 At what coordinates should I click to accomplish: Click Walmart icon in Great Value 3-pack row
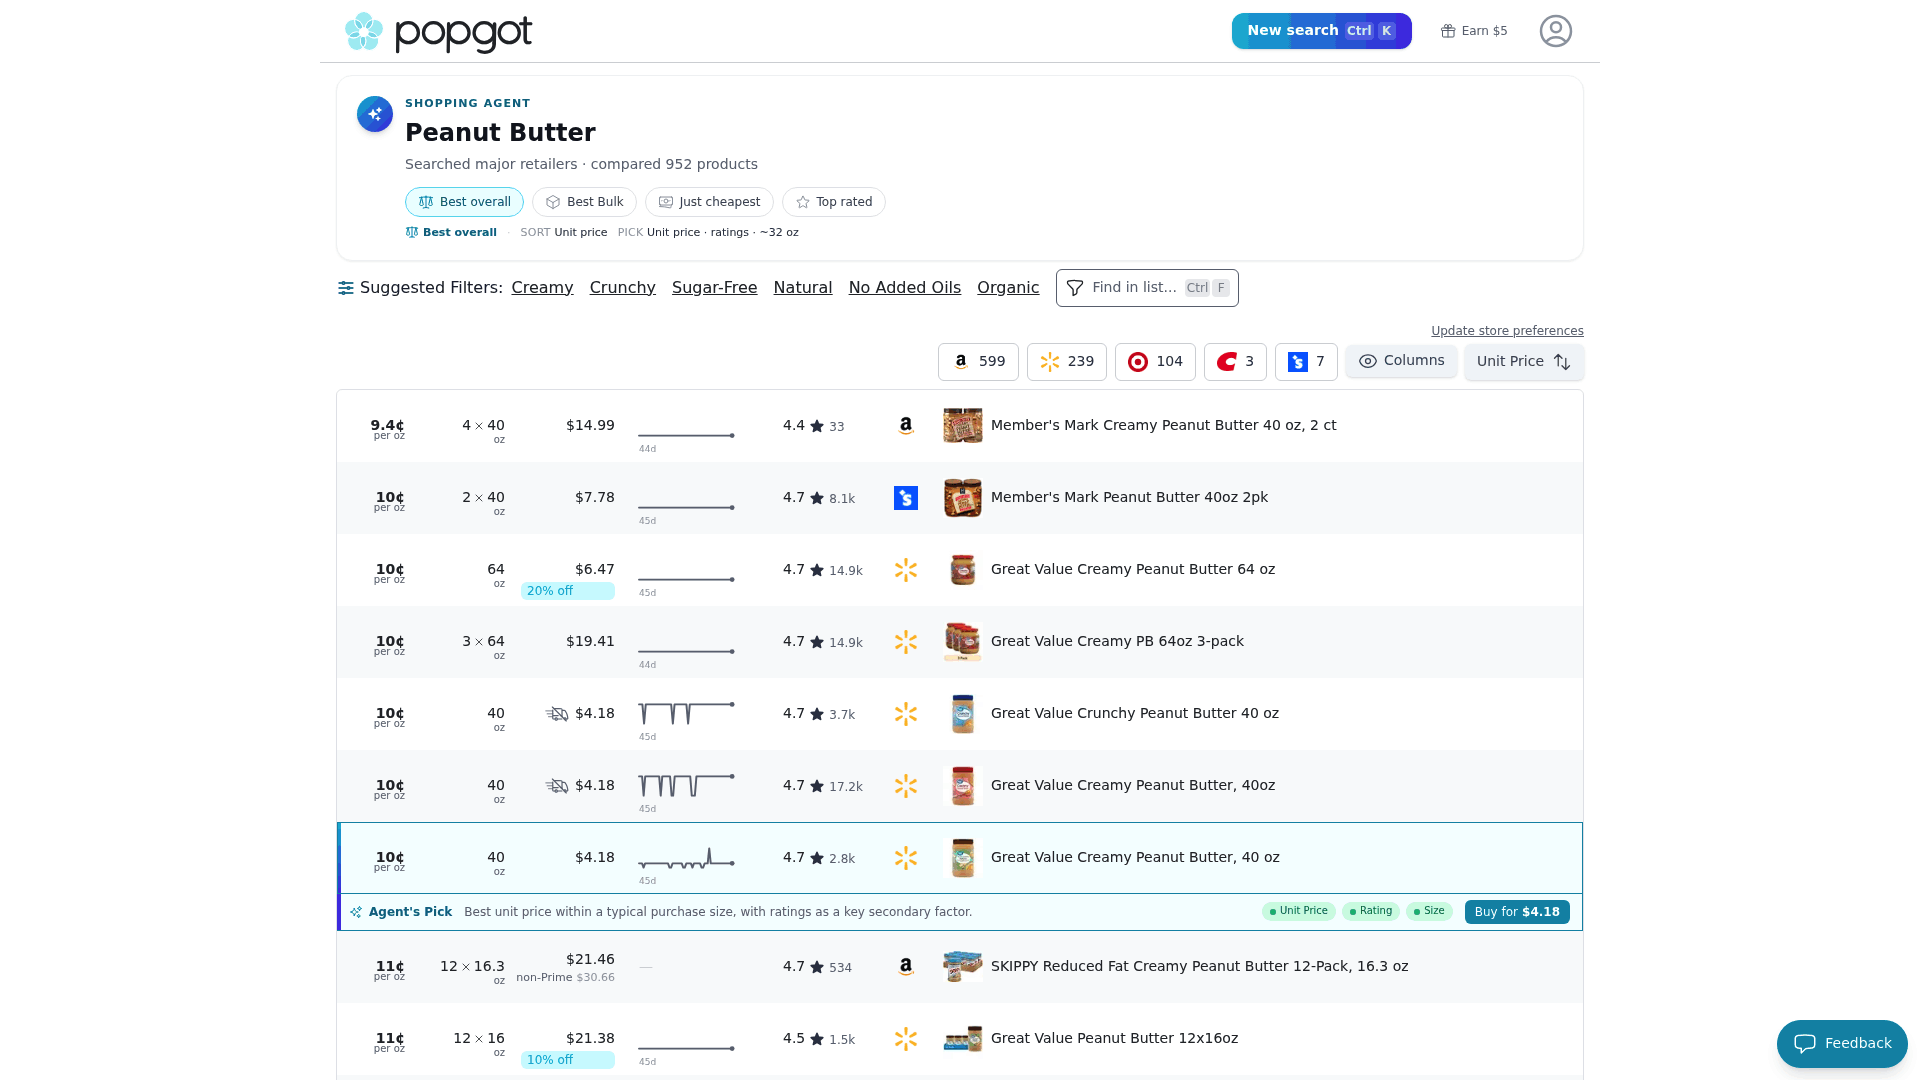coord(906,642)
